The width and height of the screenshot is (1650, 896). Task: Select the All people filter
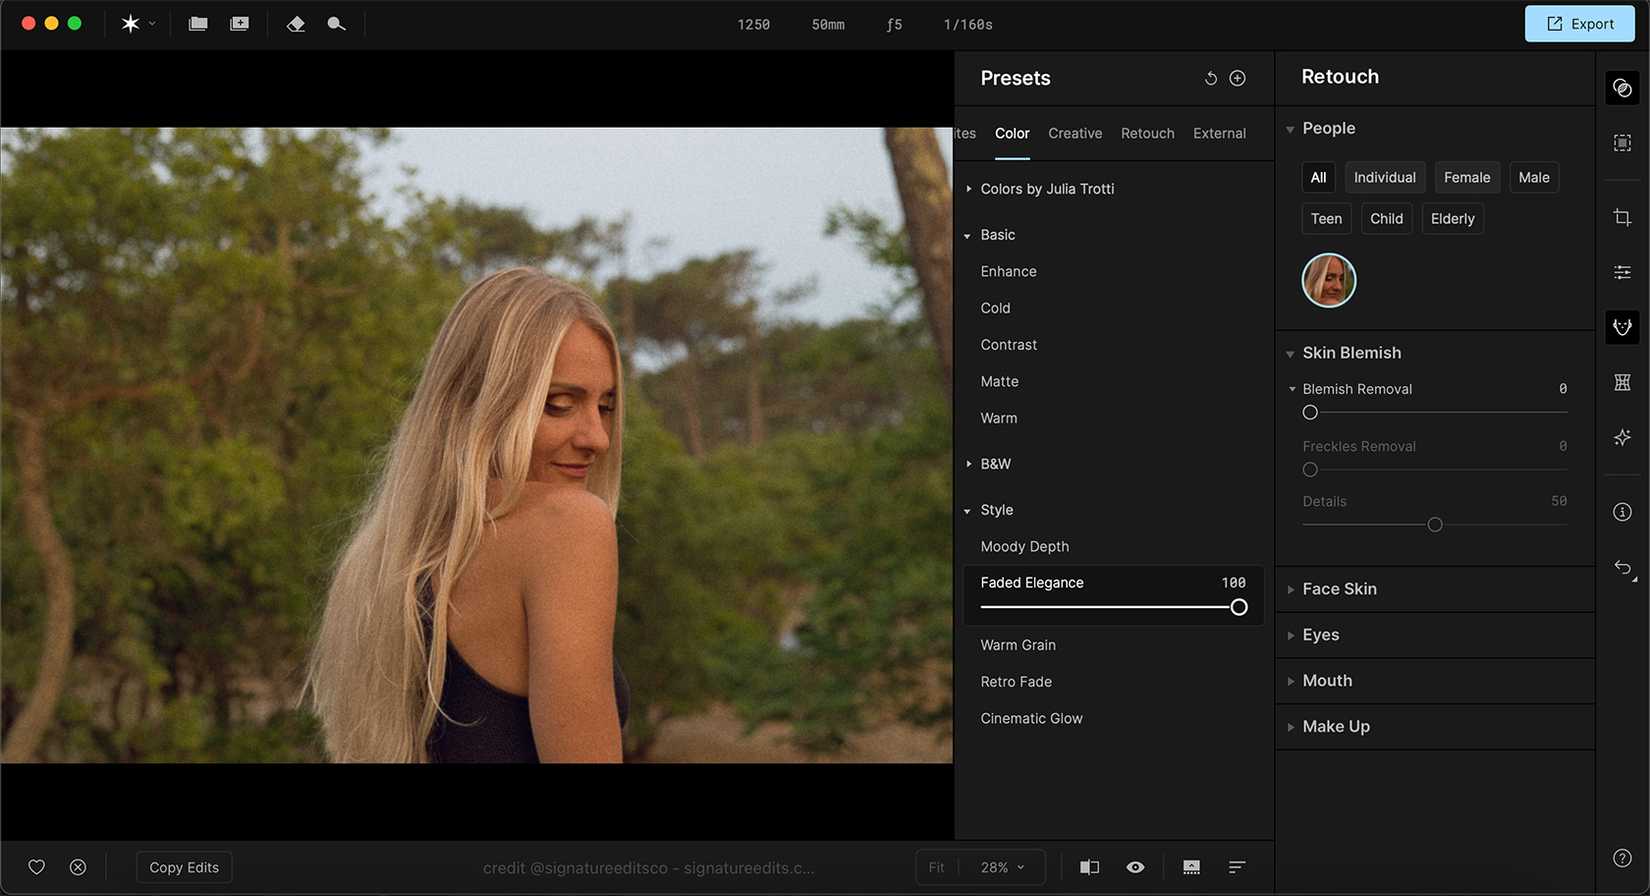[x=1318, y=177]
